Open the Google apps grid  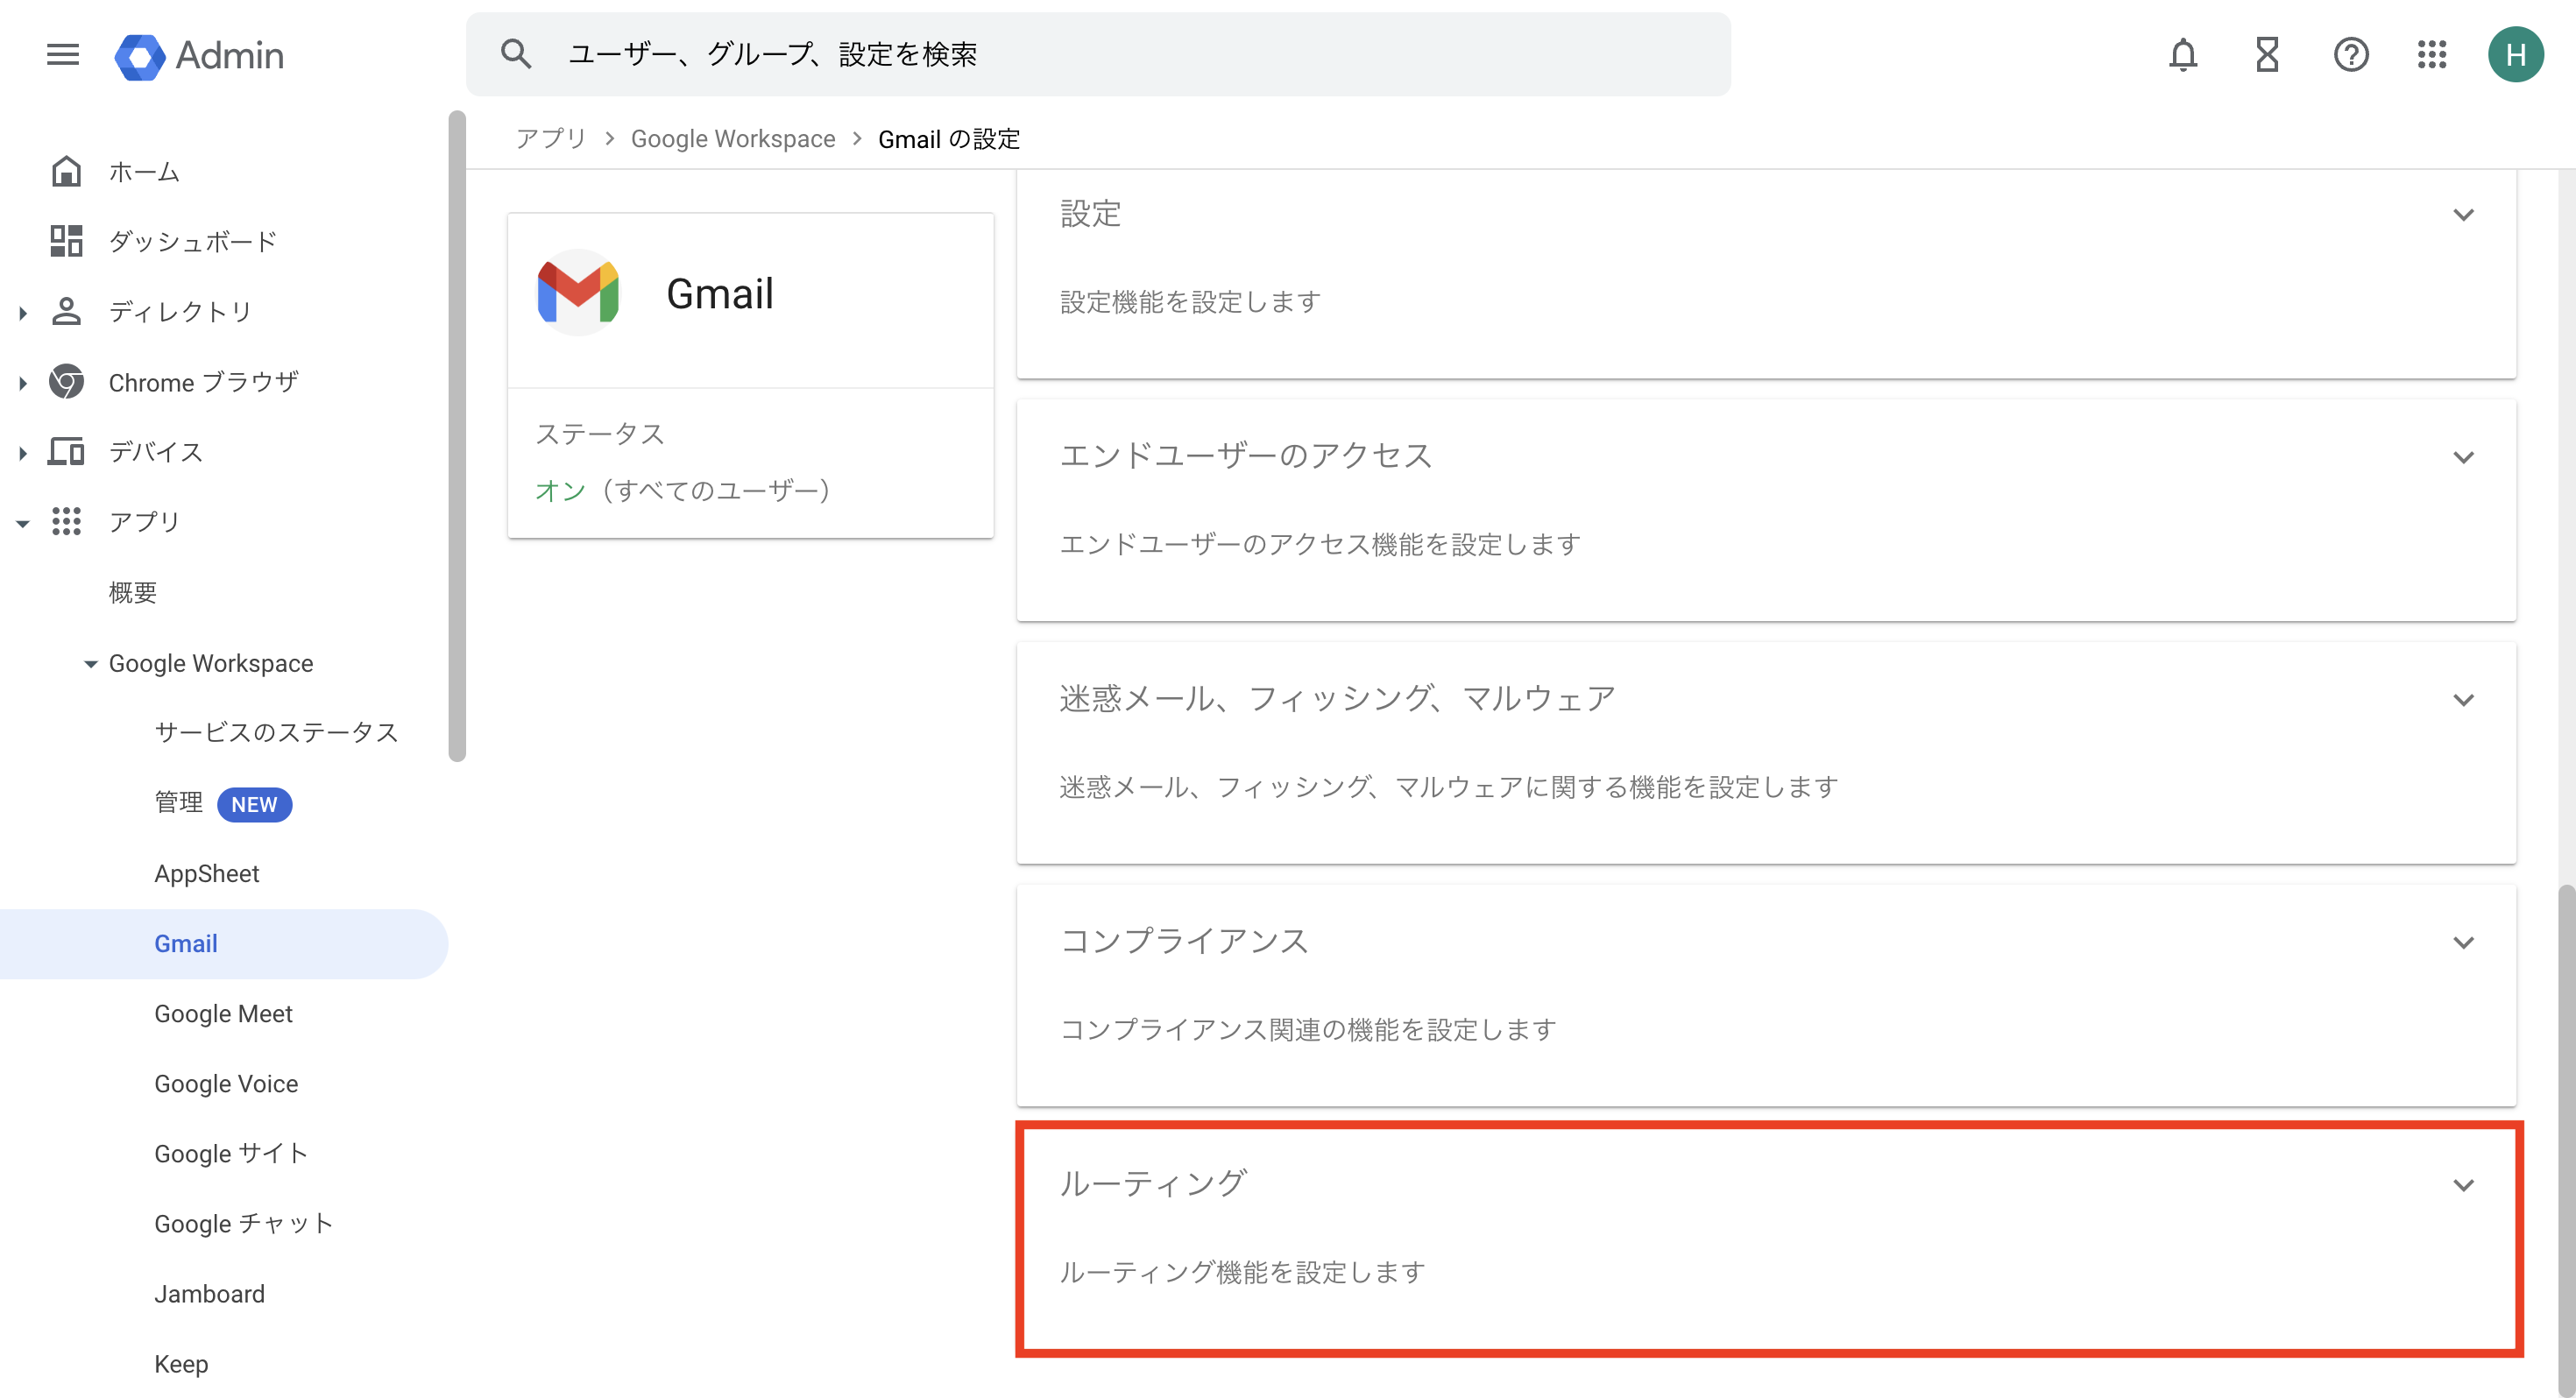2432,54
